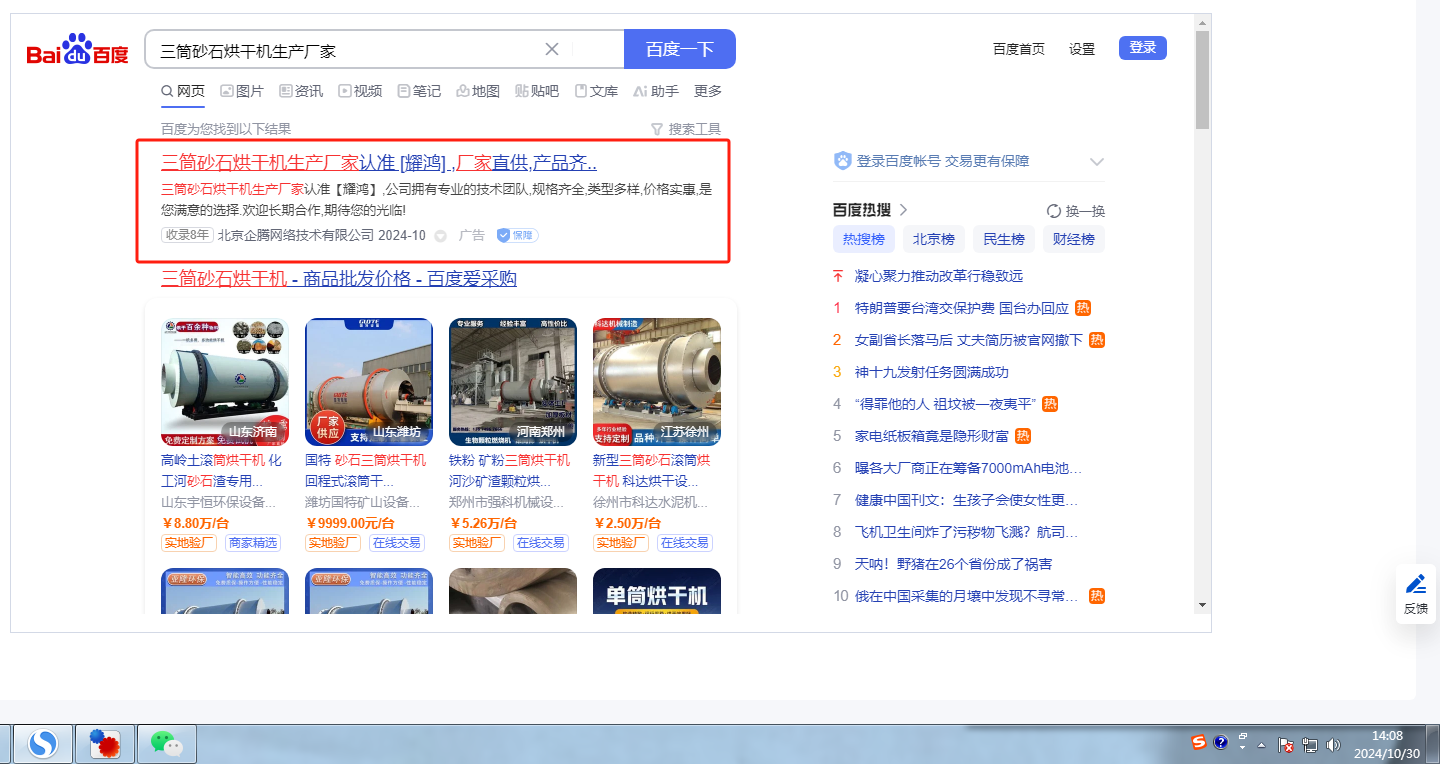Open the Sogou browser taskbar icon

[x=42, y=743]
